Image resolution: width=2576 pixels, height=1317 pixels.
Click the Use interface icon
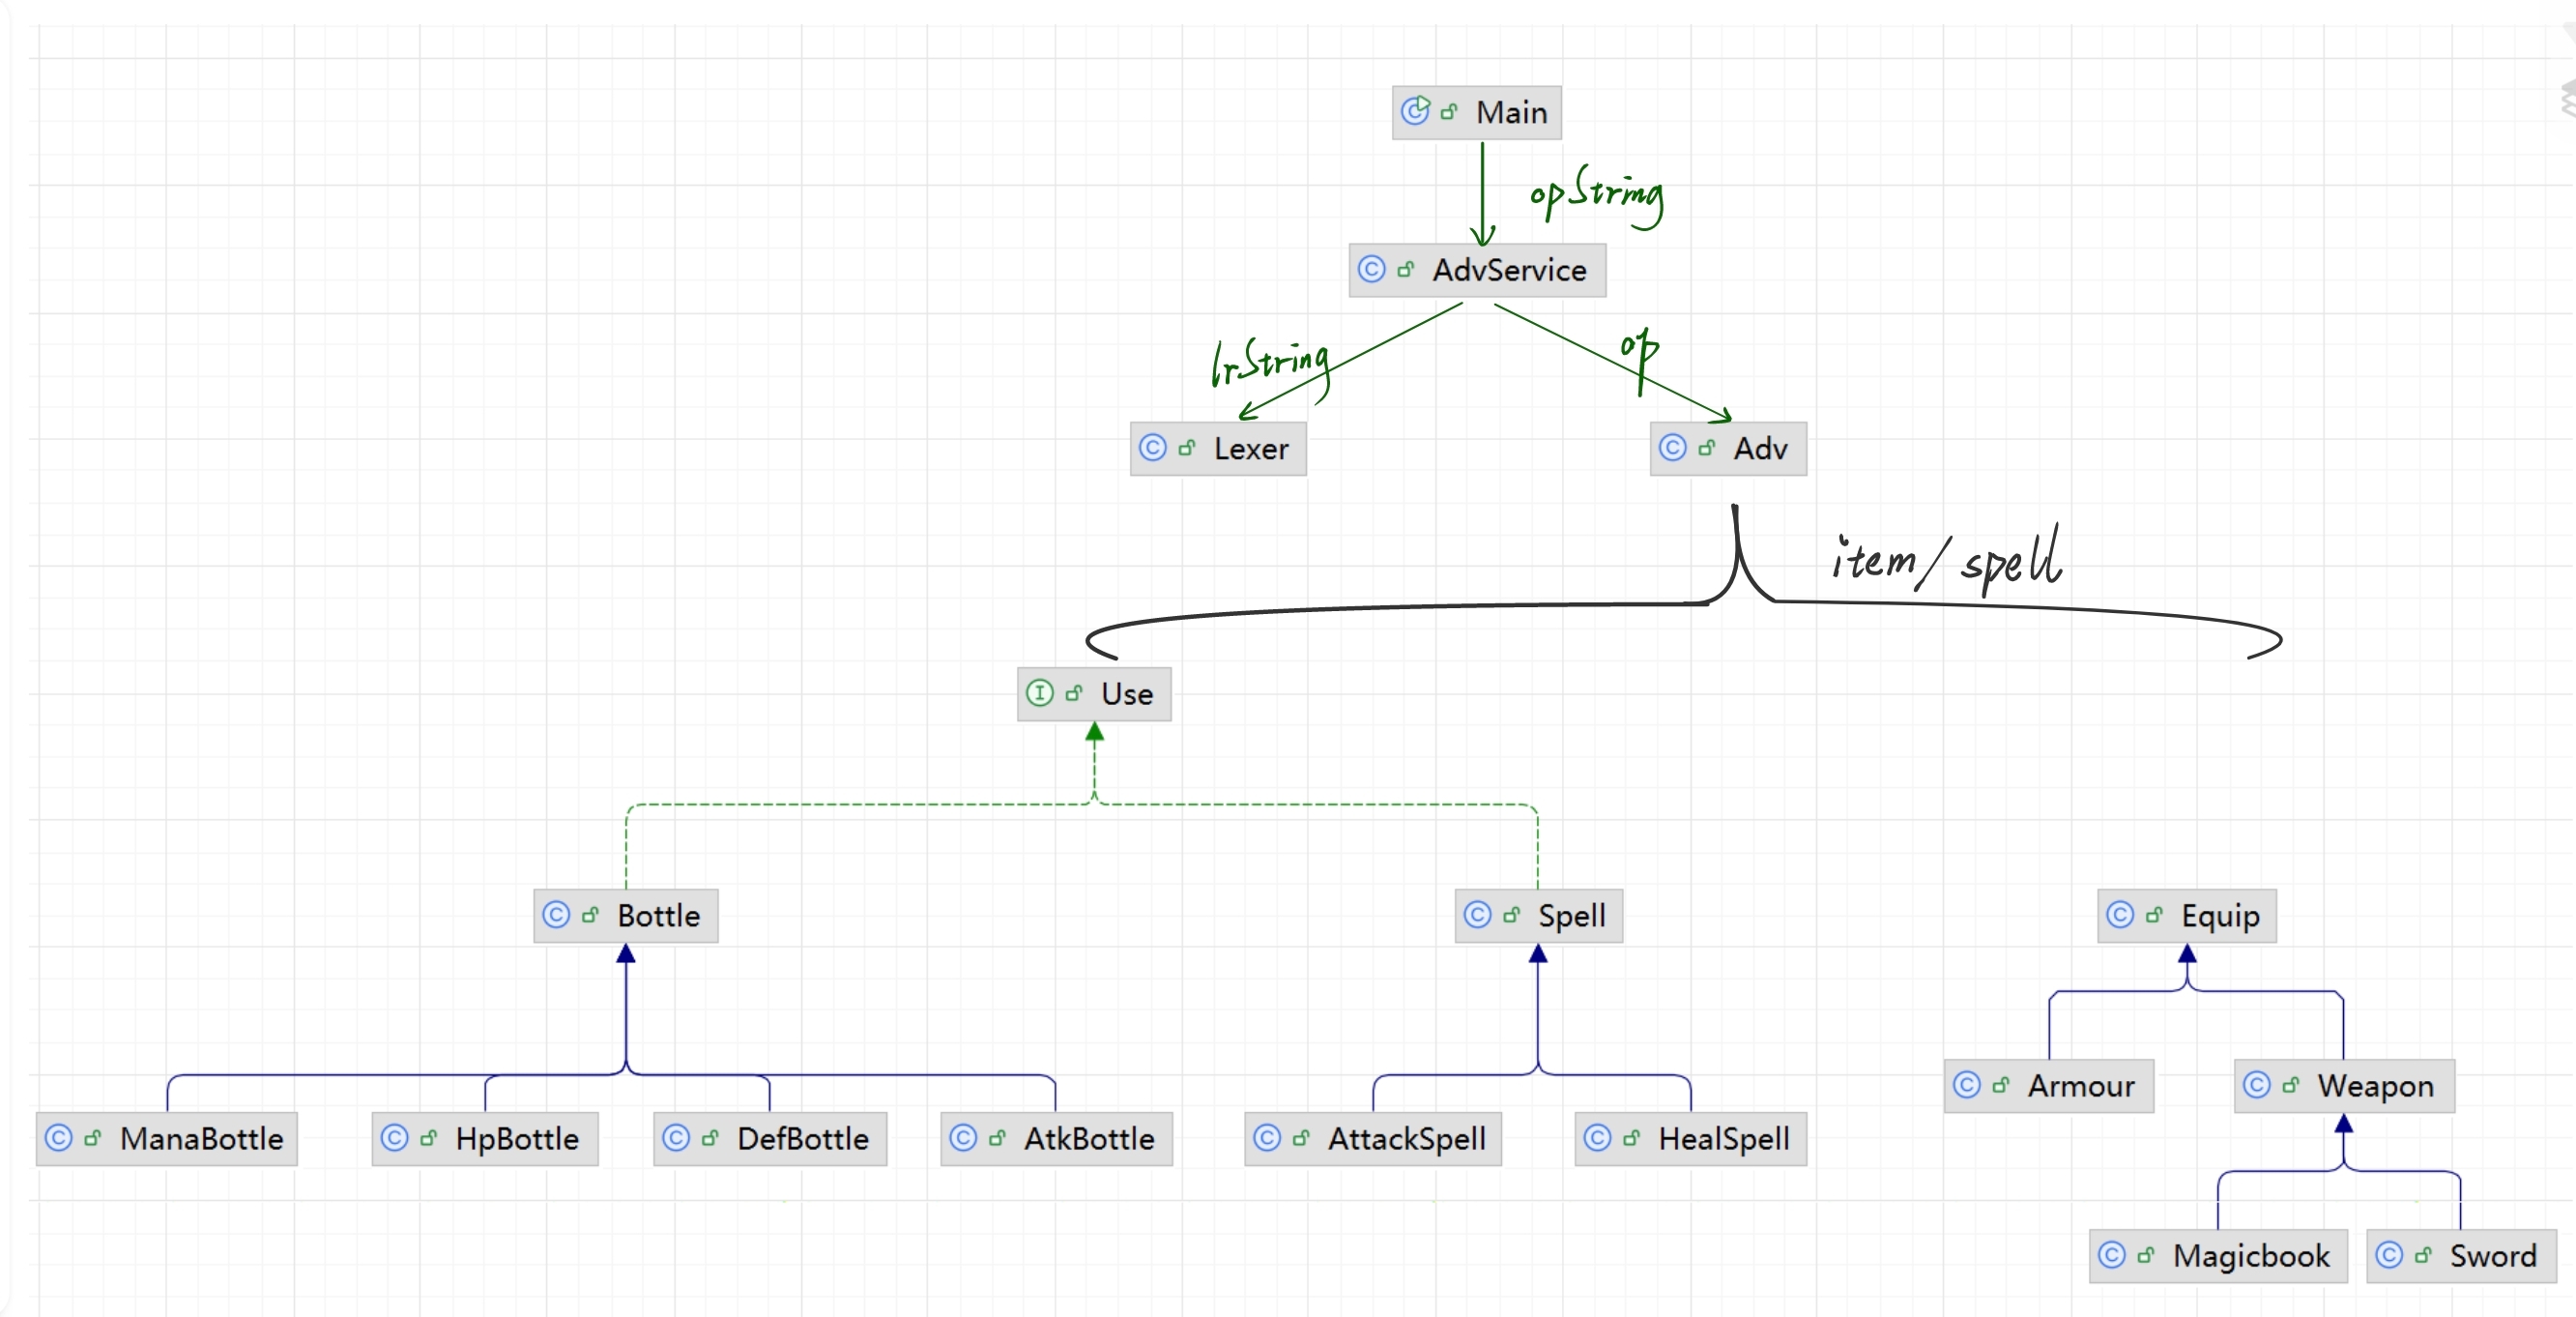1040,693
